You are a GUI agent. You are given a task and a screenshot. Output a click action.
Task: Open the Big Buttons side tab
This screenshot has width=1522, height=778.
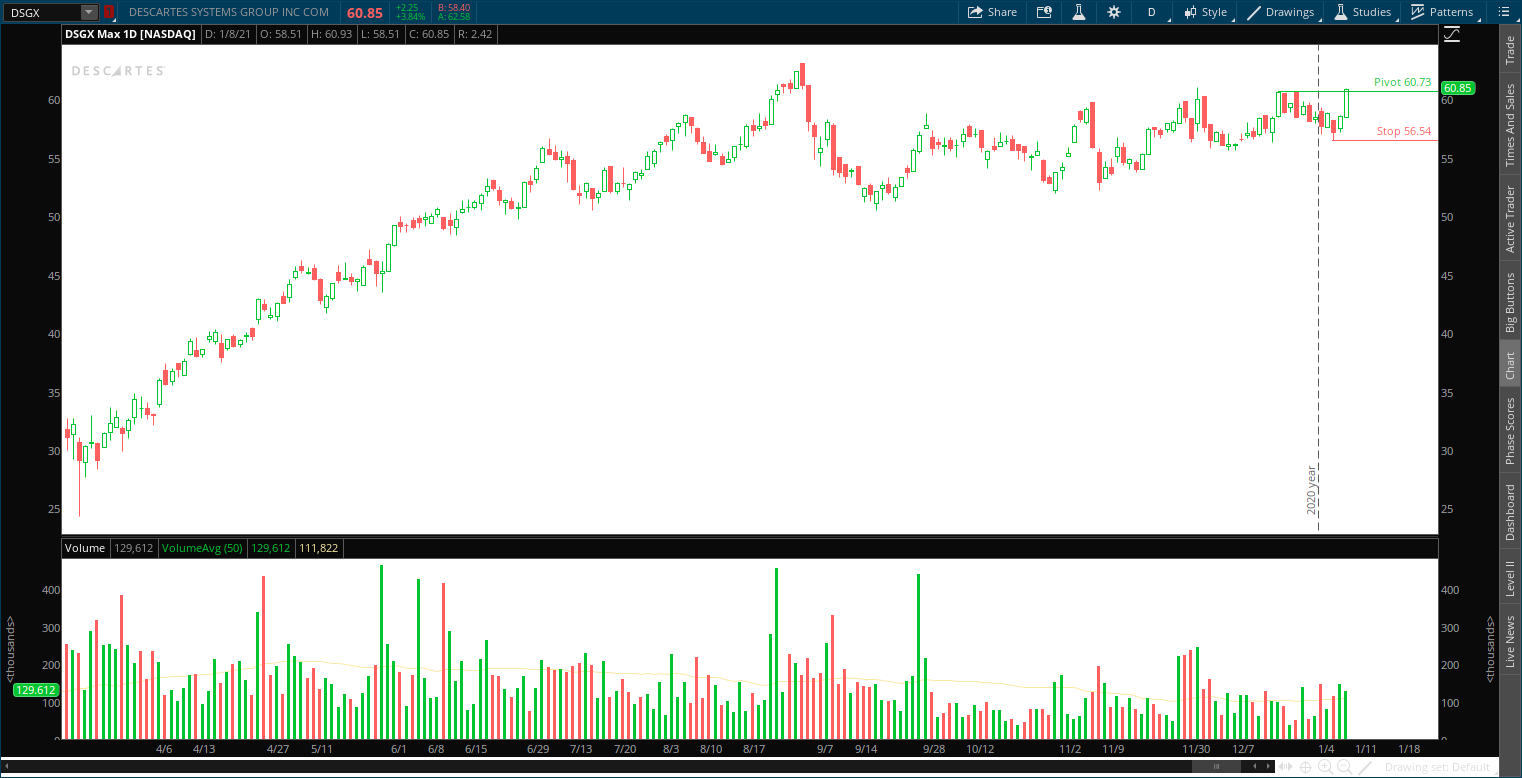[x=1510, y=302]
